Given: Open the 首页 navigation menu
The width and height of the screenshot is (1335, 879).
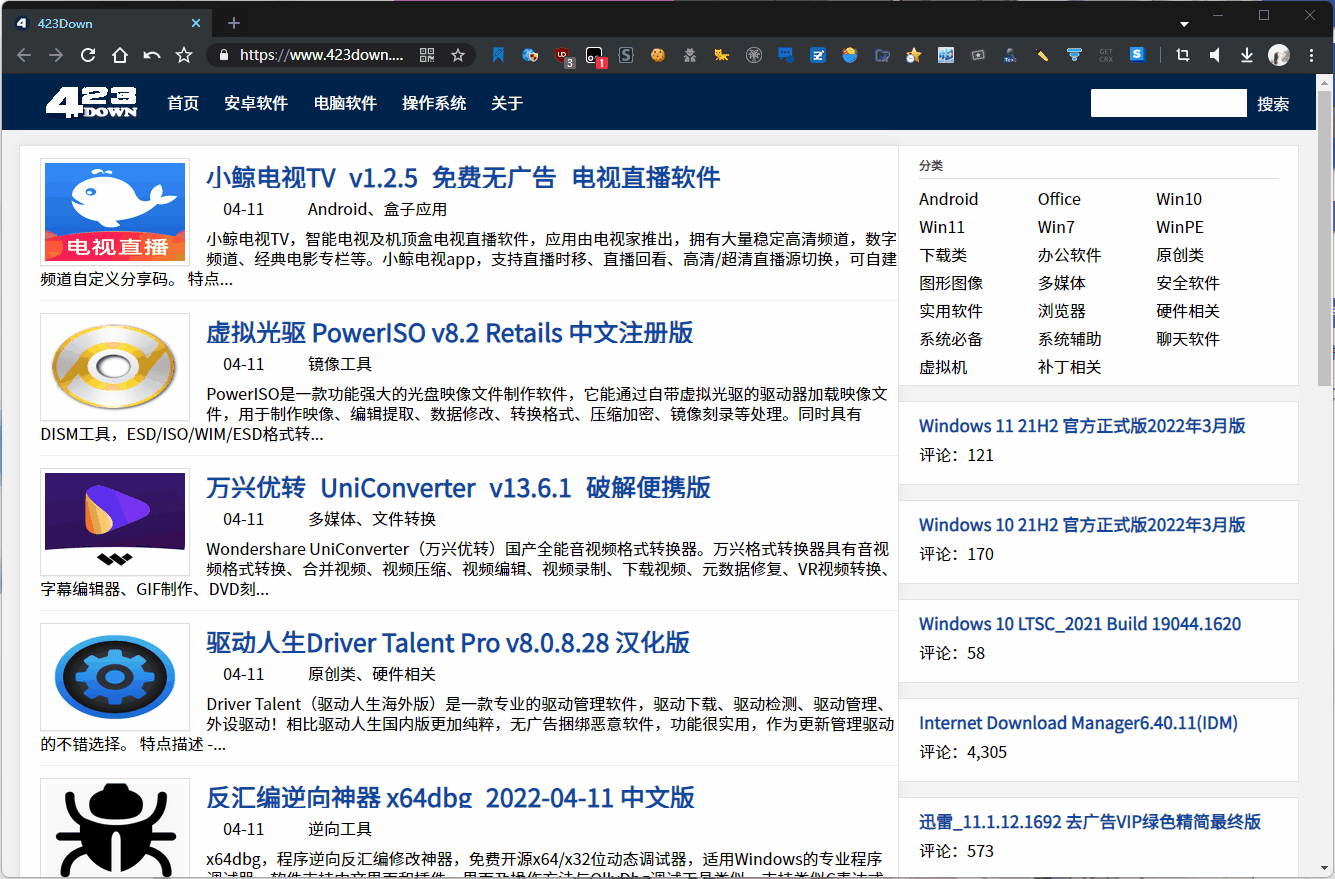Looking at the screenshot, I should pos(183,103).
